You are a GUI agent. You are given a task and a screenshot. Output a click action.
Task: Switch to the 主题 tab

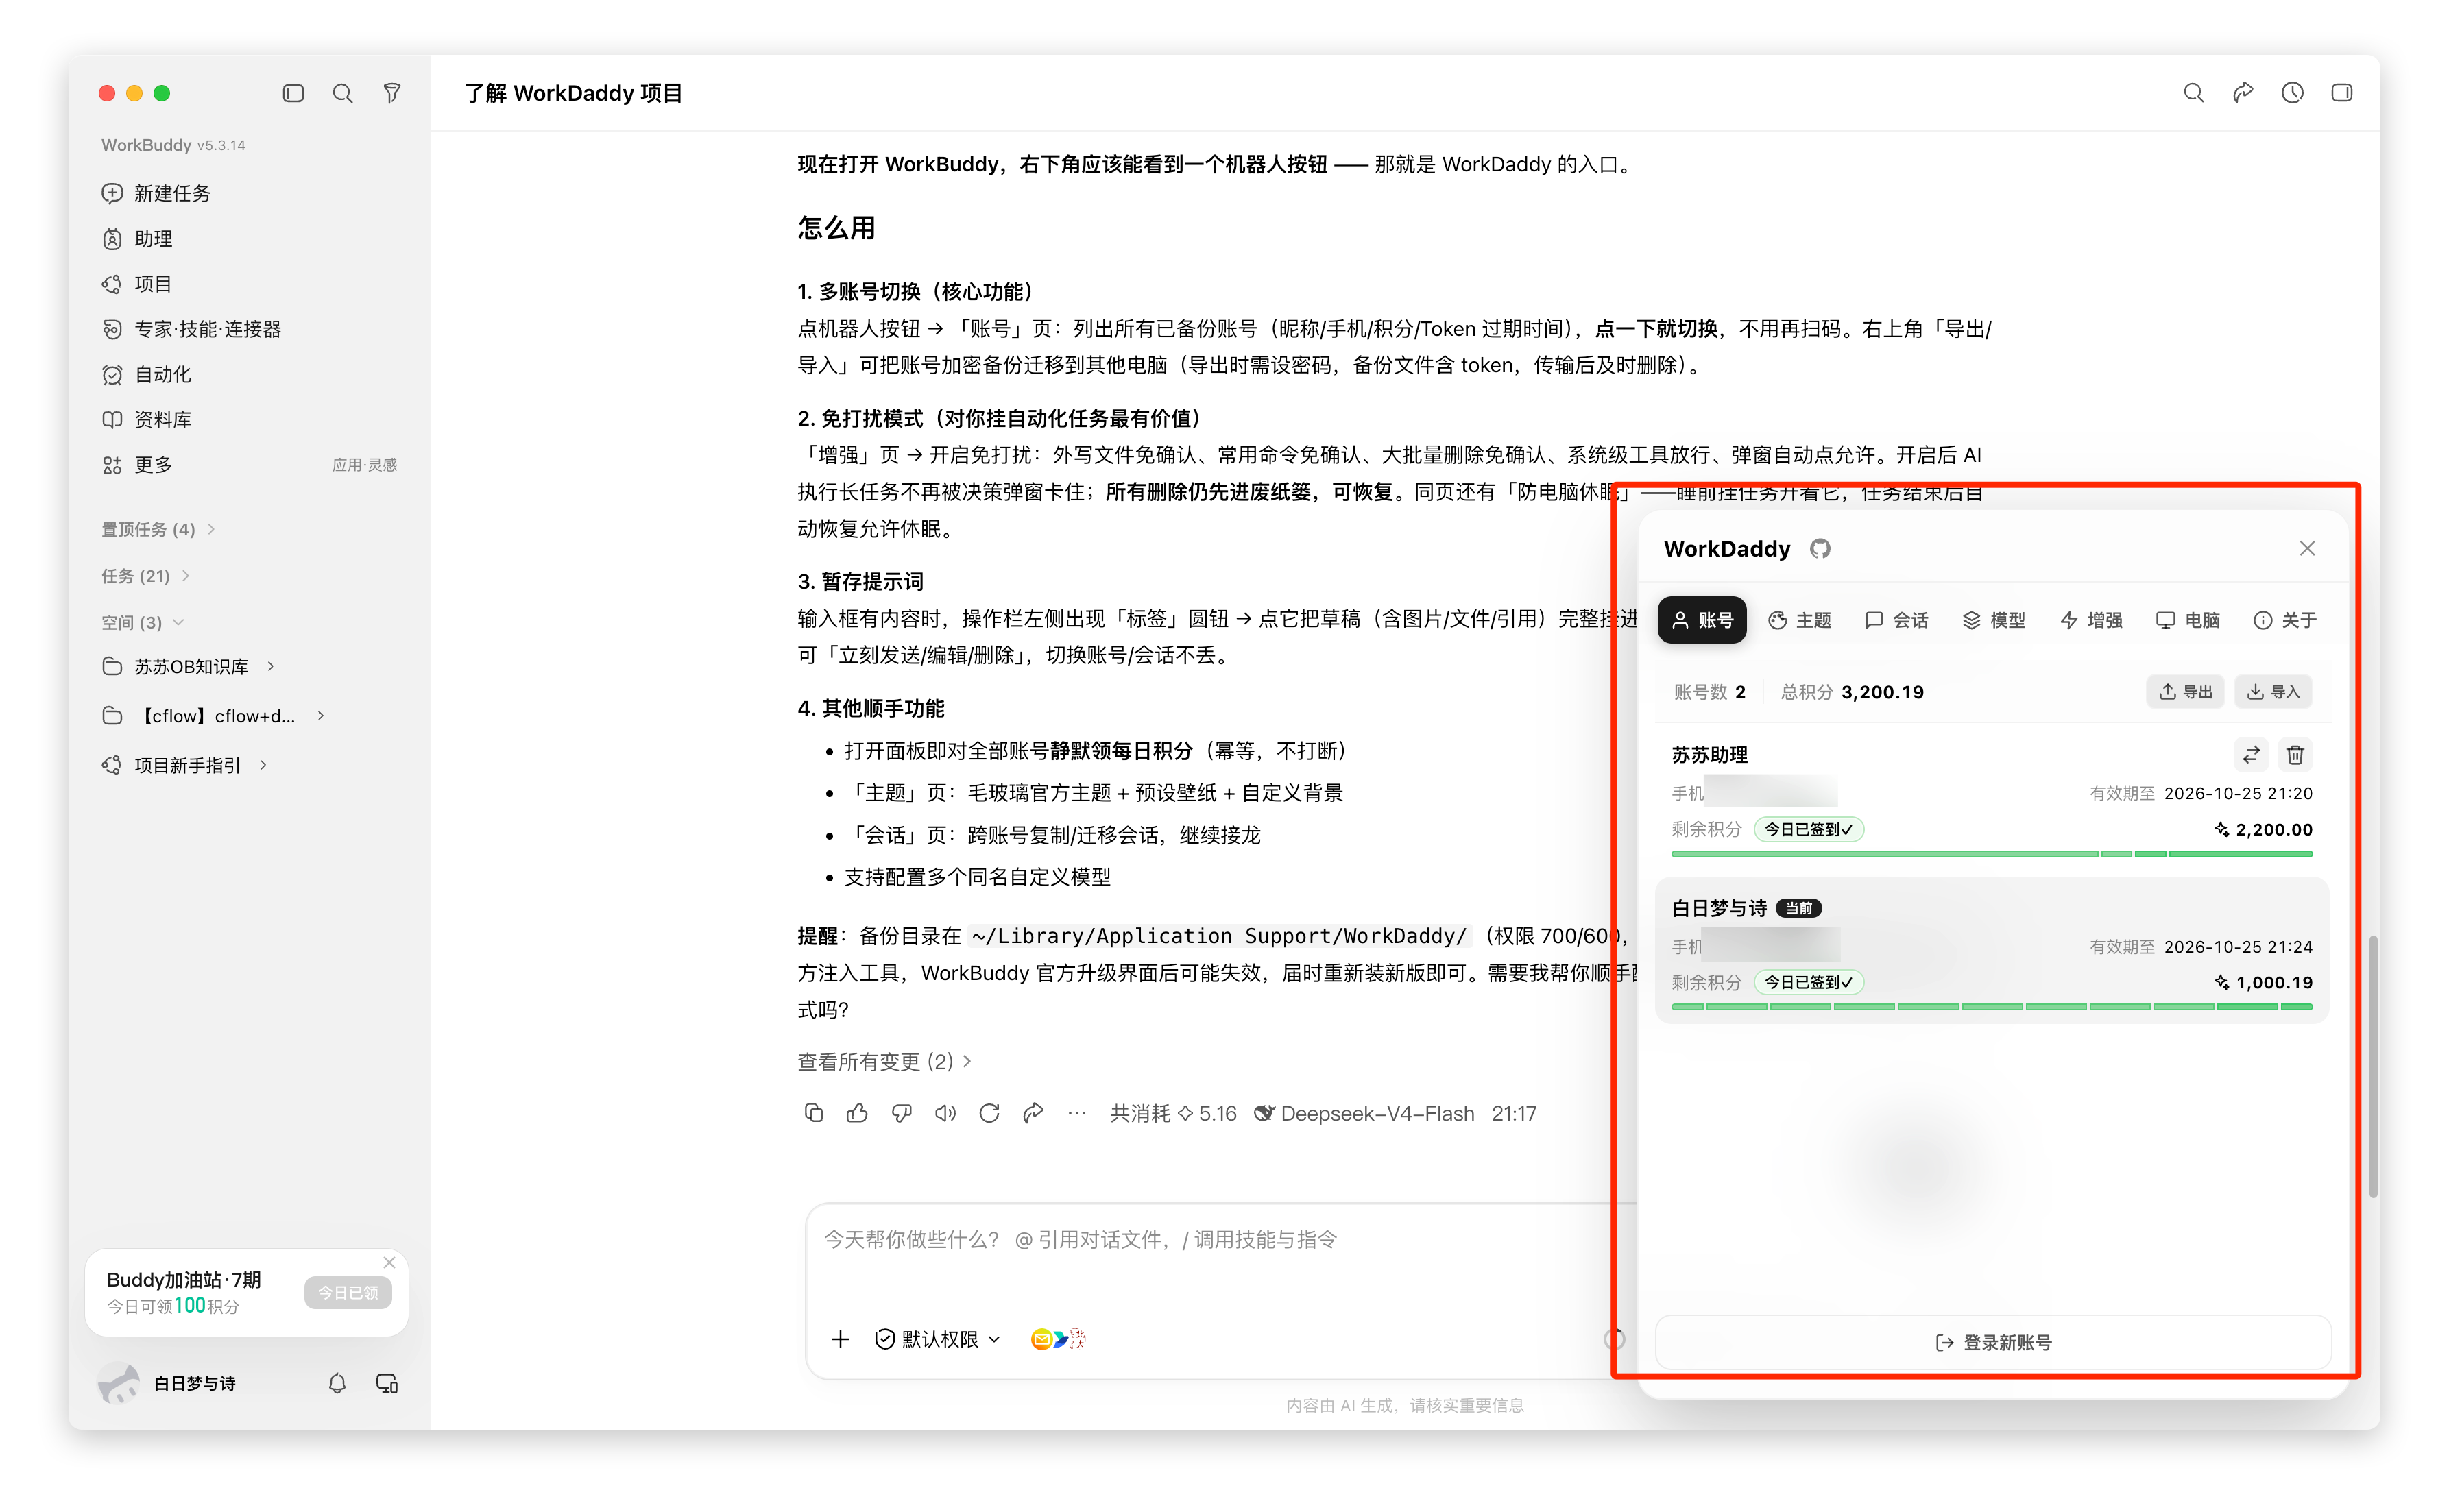coord(1799,620)
